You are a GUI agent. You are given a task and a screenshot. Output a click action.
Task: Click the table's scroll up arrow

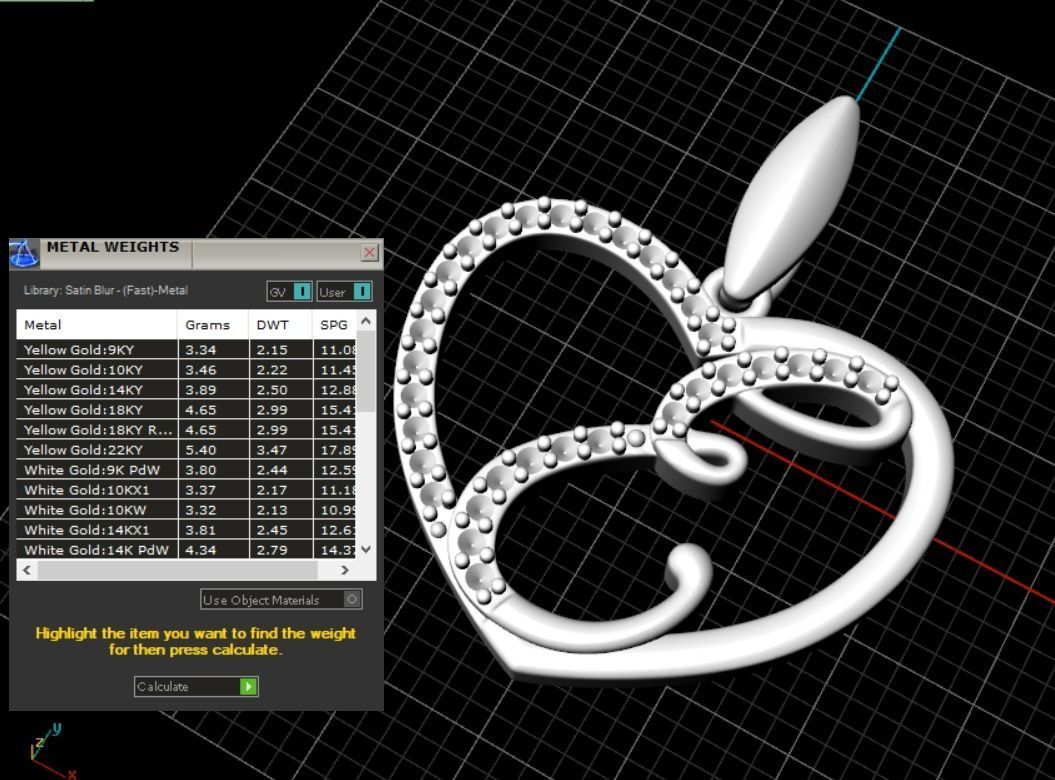pos(365,321)
